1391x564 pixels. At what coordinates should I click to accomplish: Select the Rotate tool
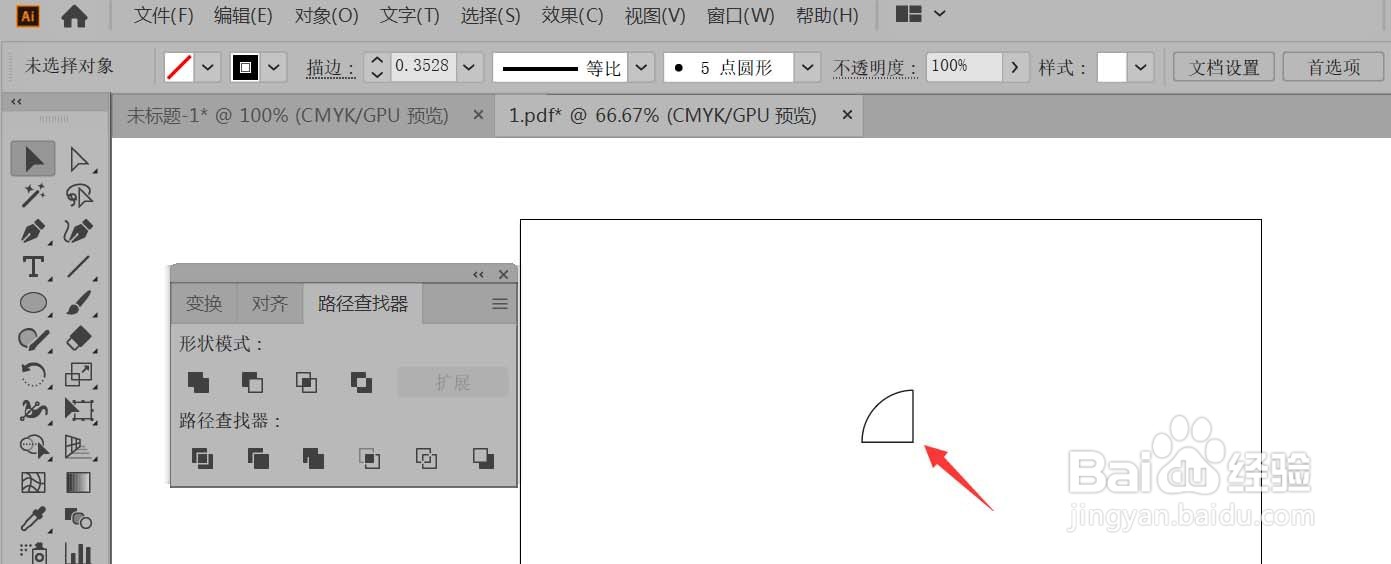33,375
